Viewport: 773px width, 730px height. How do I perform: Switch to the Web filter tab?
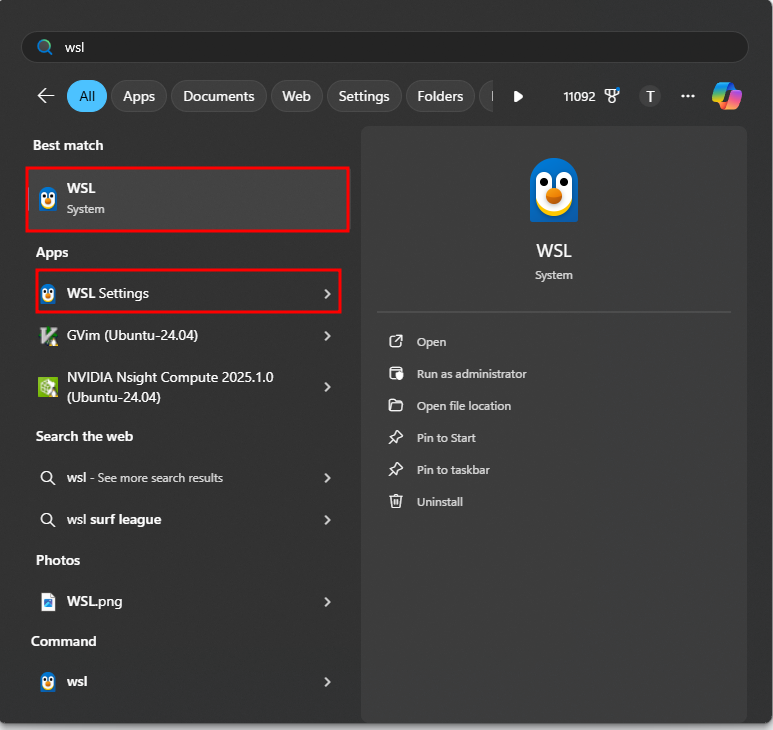tap(296, 96)
